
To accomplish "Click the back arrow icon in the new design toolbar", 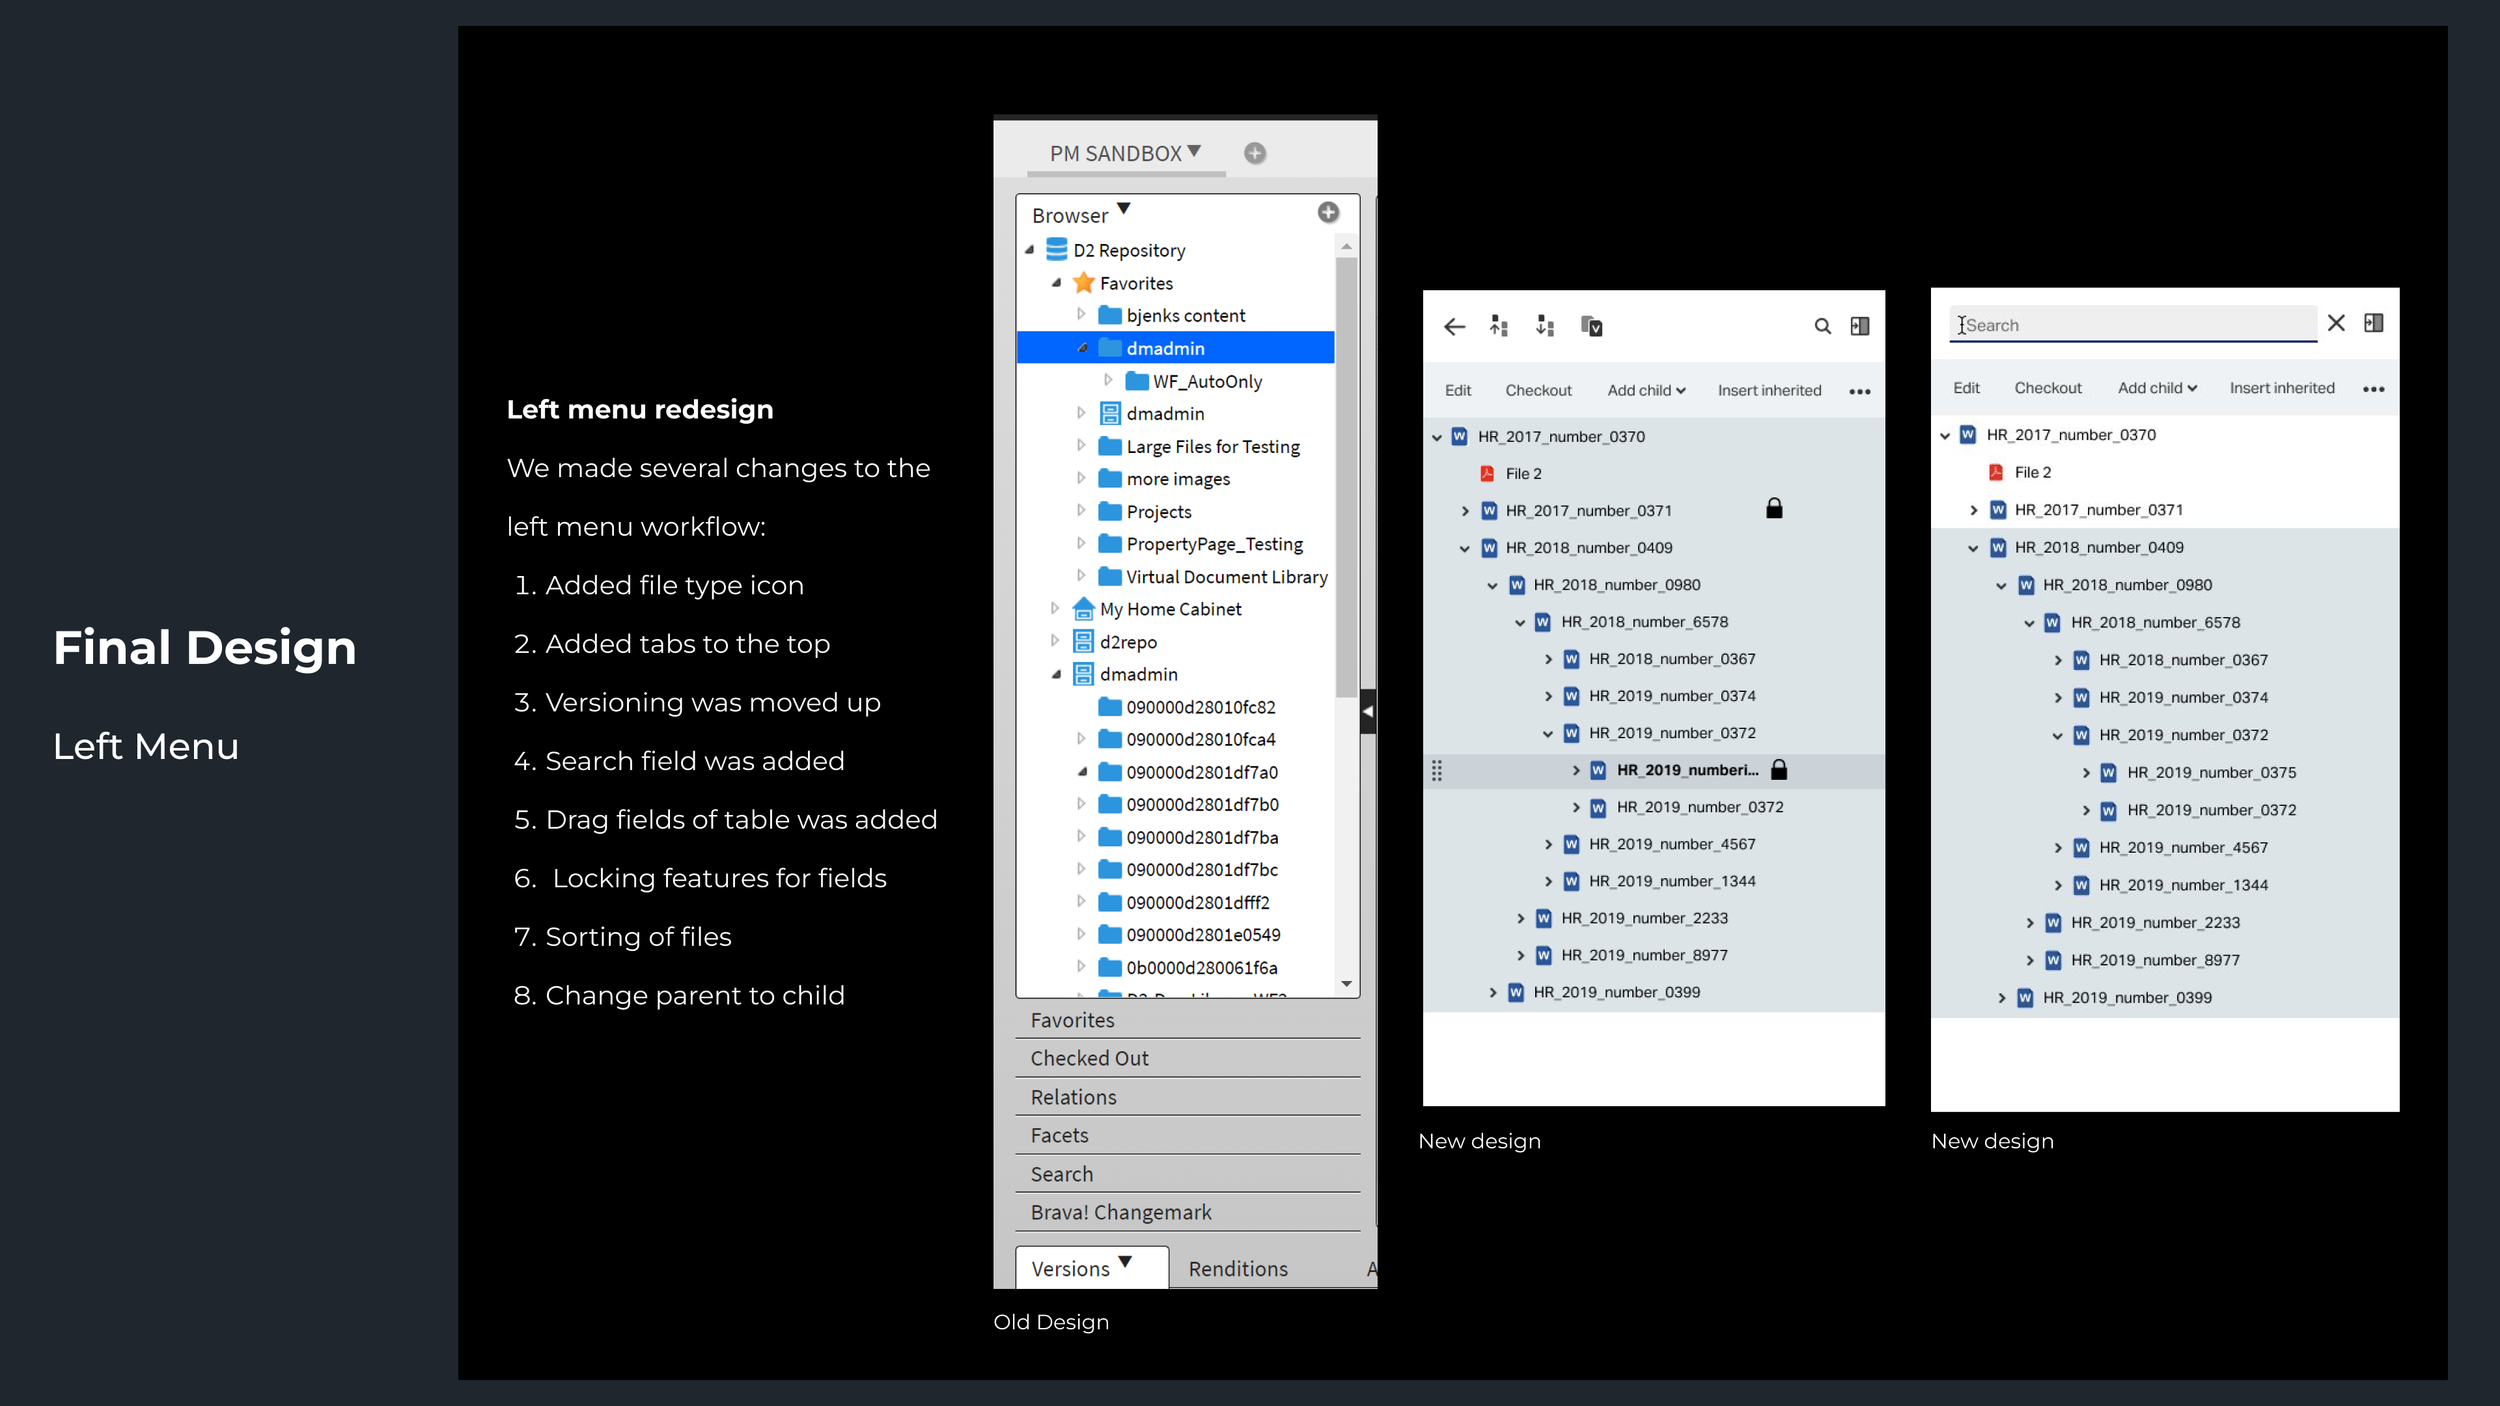I will point(1454,327).
